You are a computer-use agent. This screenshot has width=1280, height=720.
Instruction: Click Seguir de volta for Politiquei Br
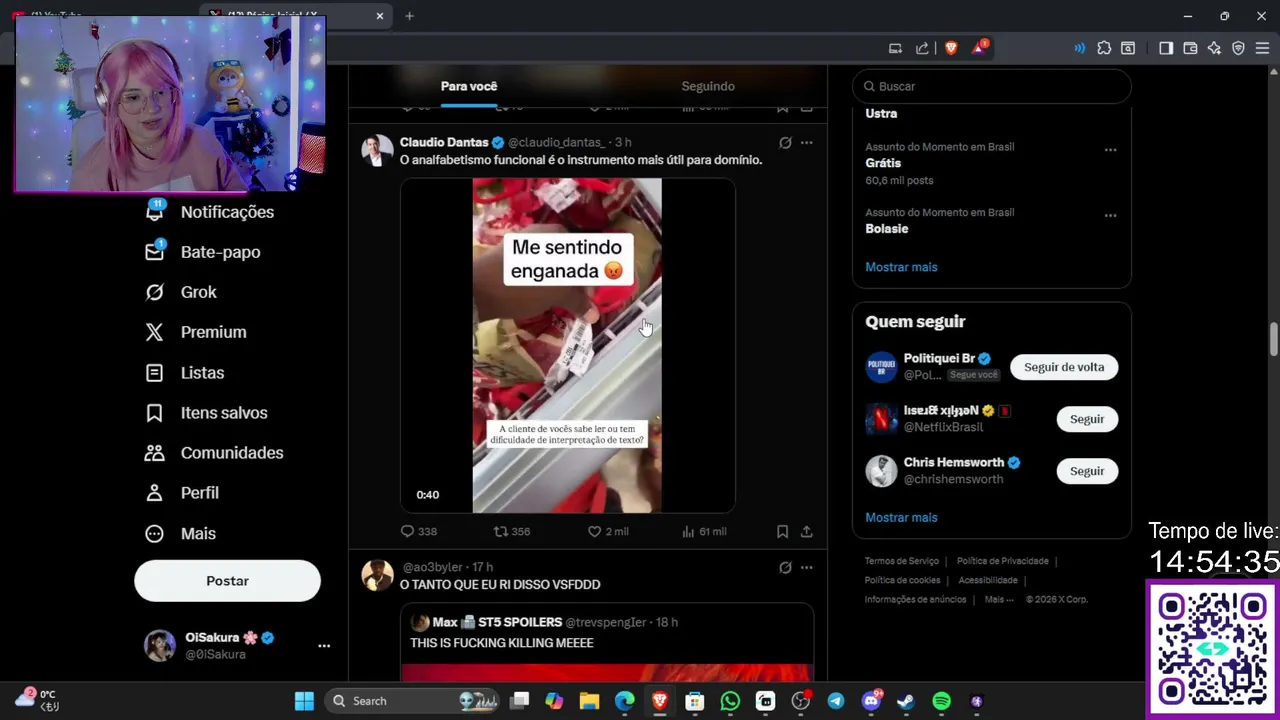(x=1064, y=367)
